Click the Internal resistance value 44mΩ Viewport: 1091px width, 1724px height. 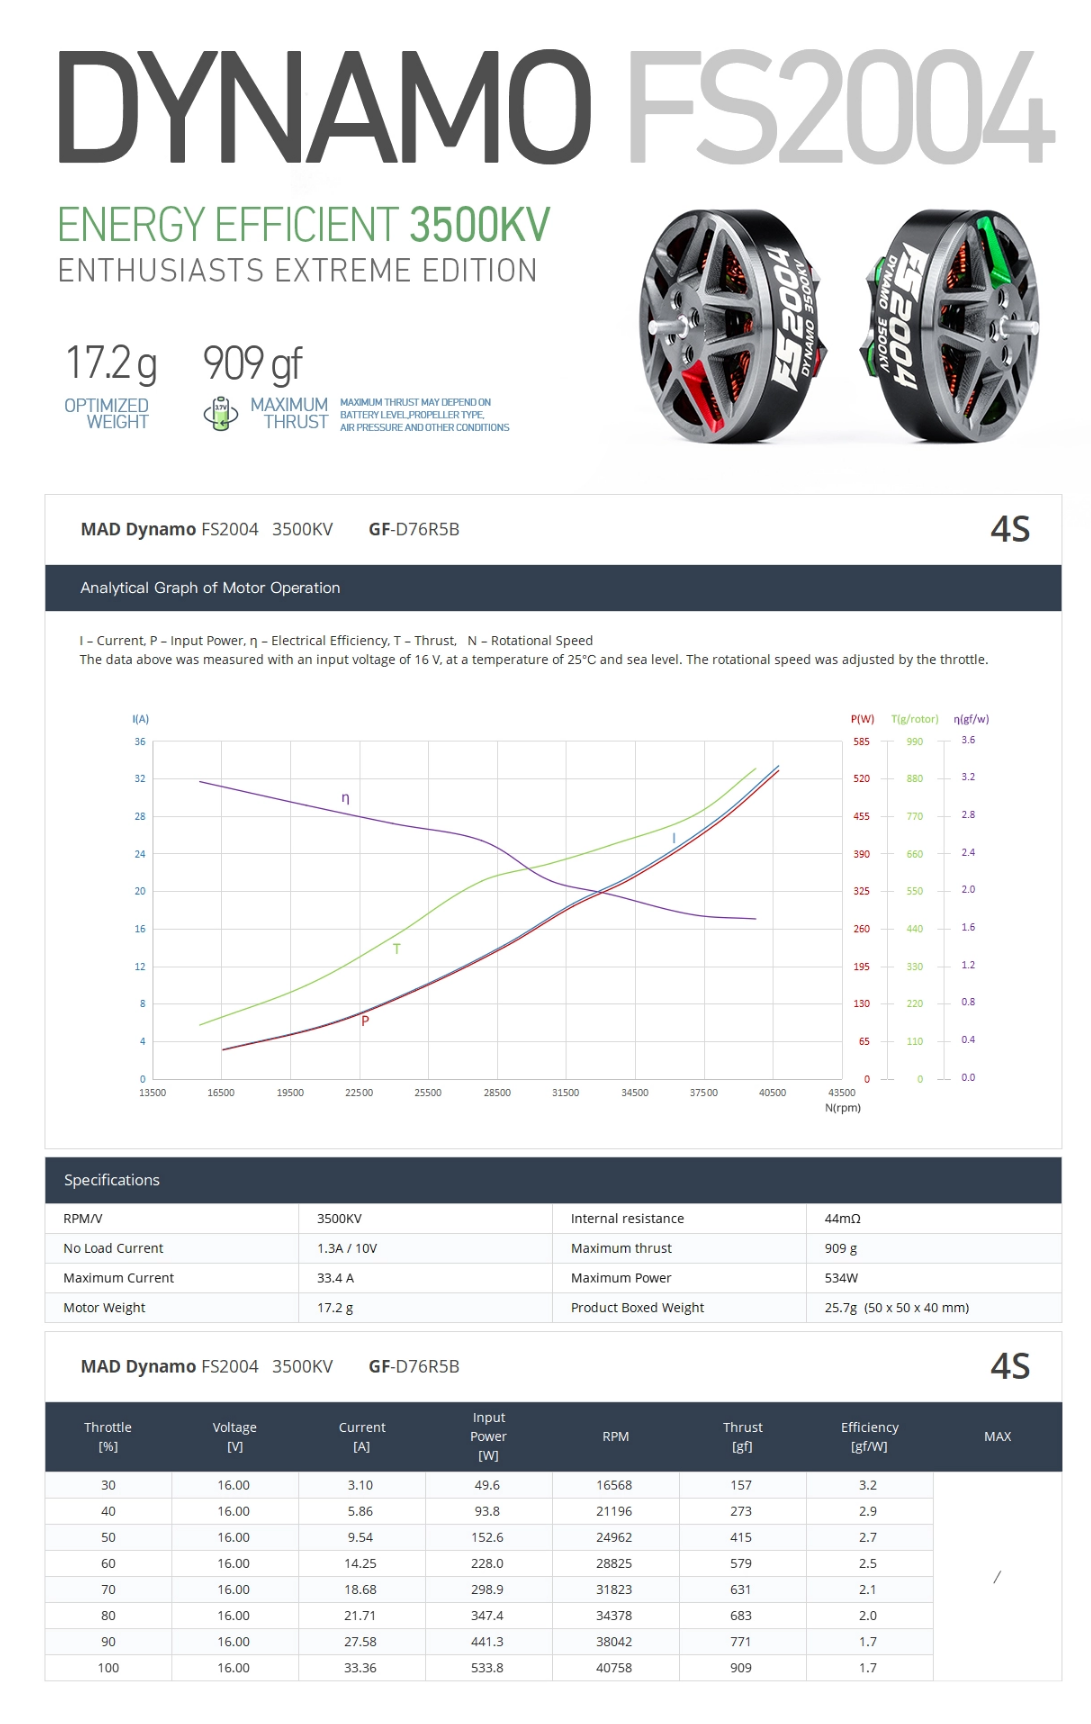click(842, 1219)
